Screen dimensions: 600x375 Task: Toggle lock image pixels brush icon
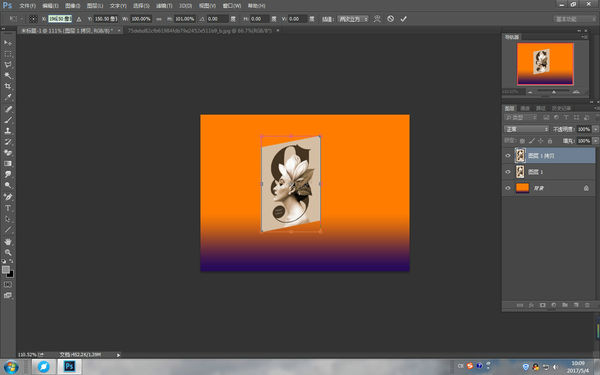(532, 141)
